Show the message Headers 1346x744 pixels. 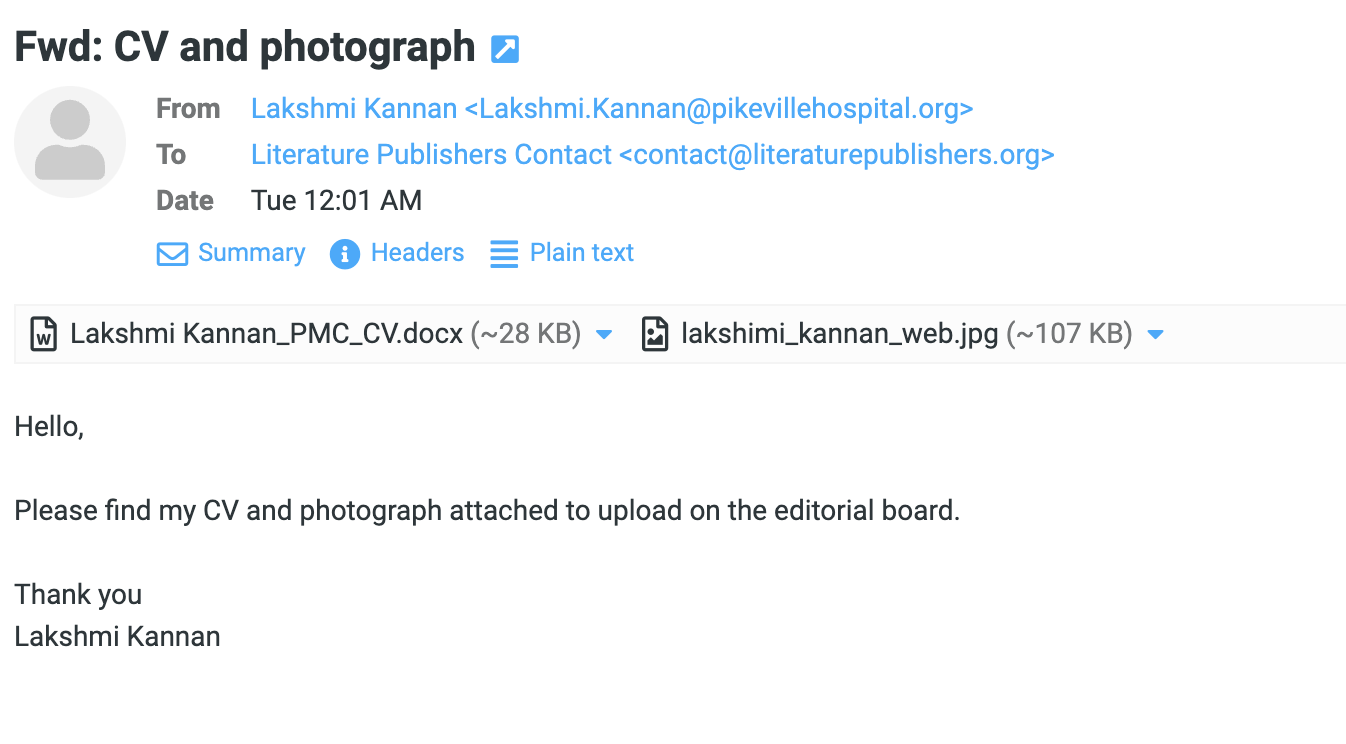(x=417, y=253)
